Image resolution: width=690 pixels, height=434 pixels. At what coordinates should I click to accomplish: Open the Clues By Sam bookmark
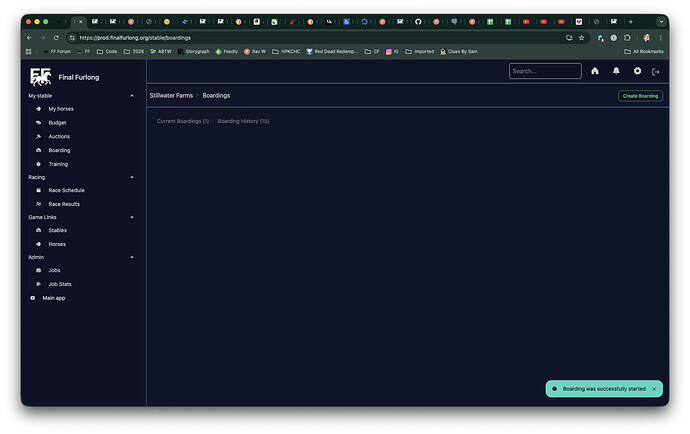click(459, 51)
